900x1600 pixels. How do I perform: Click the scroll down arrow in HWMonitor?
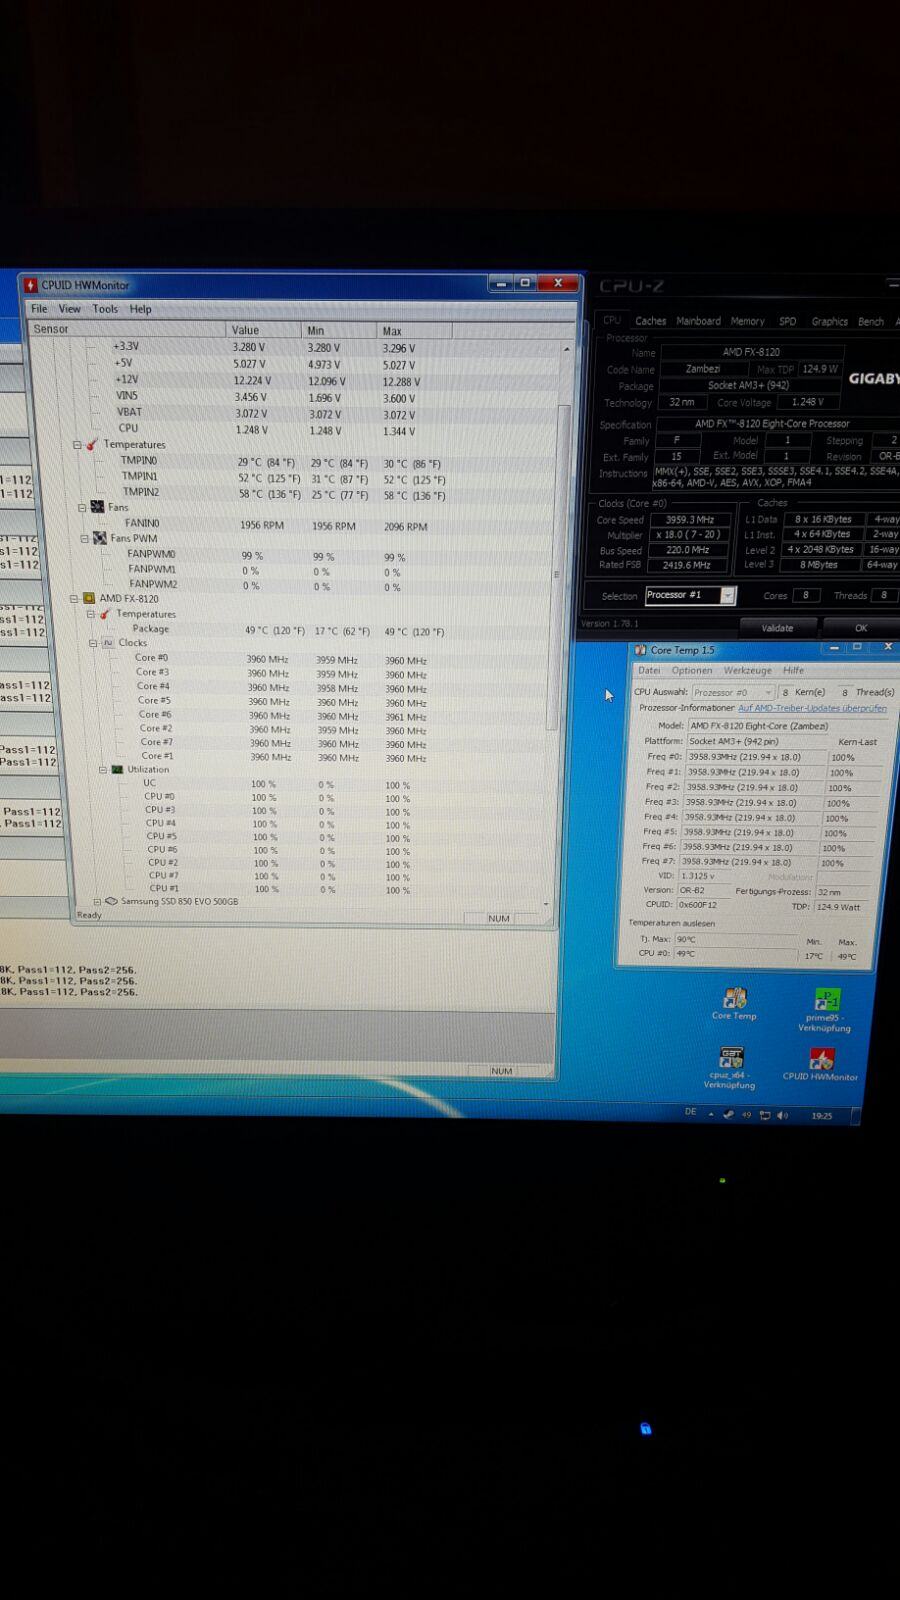547,904
